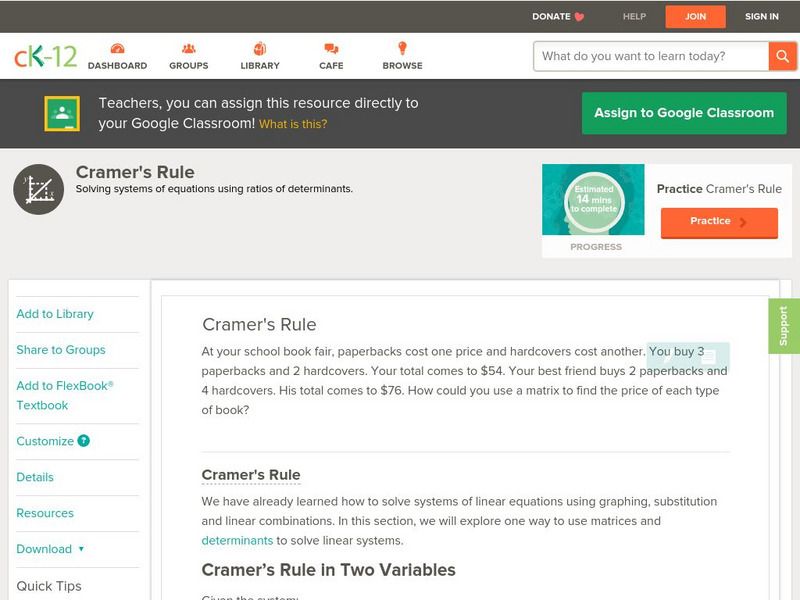Expand the Download dropdown arrow
The width and height of the screenshot is (800, 600).
click(81, 549)
